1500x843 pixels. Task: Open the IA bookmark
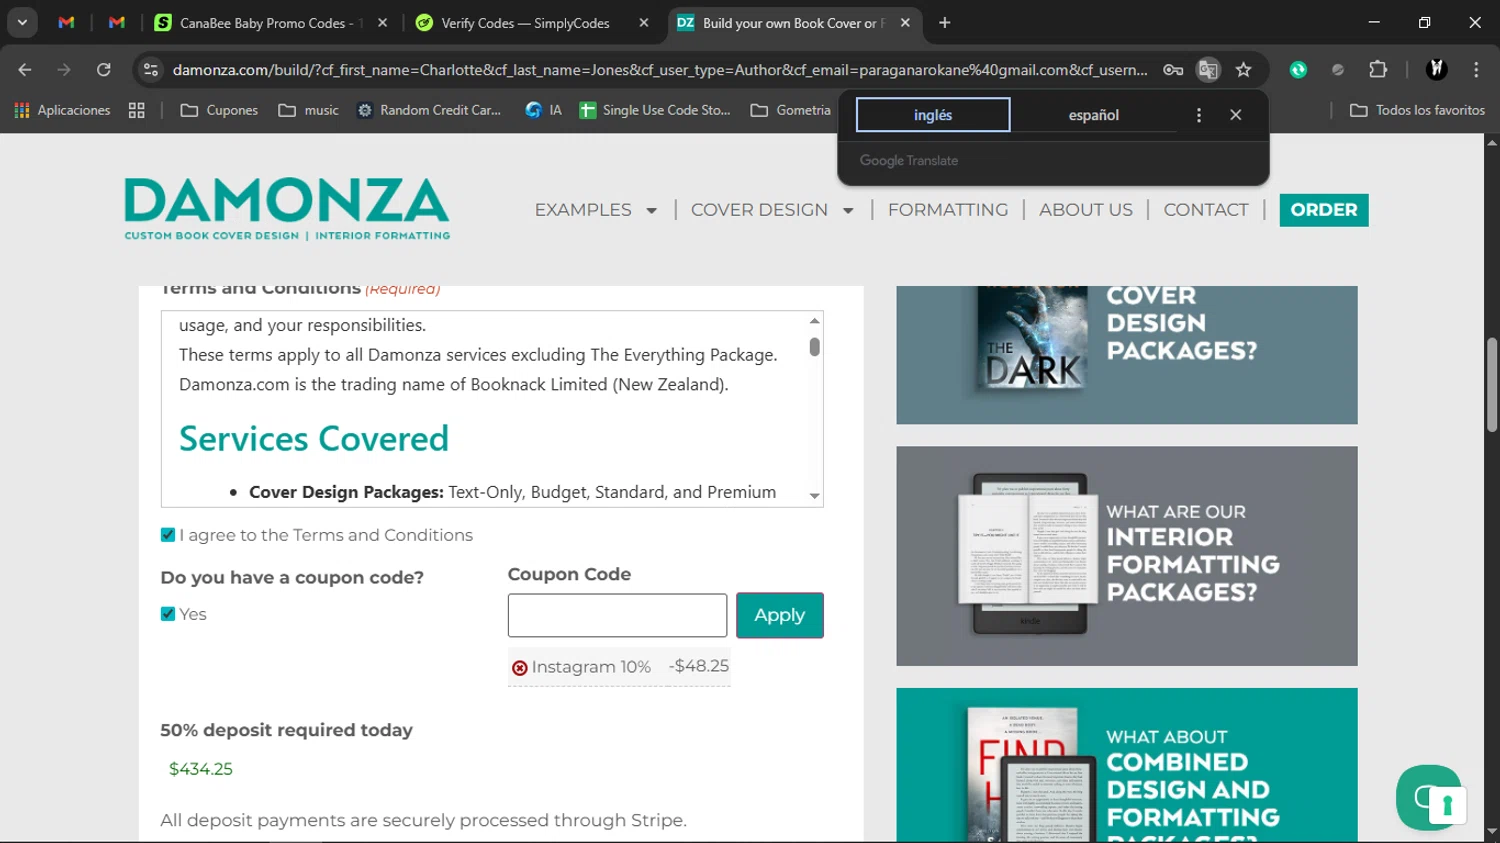[544, 110]
